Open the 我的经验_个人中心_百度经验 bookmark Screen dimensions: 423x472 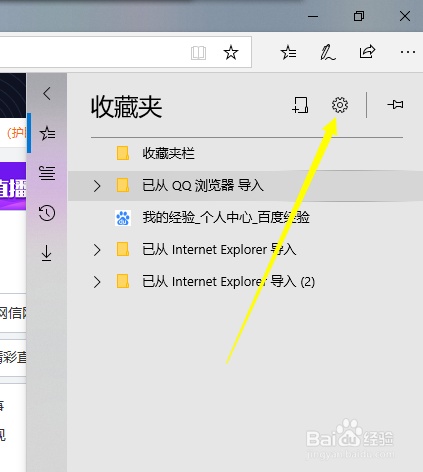(x=245, y=218)
